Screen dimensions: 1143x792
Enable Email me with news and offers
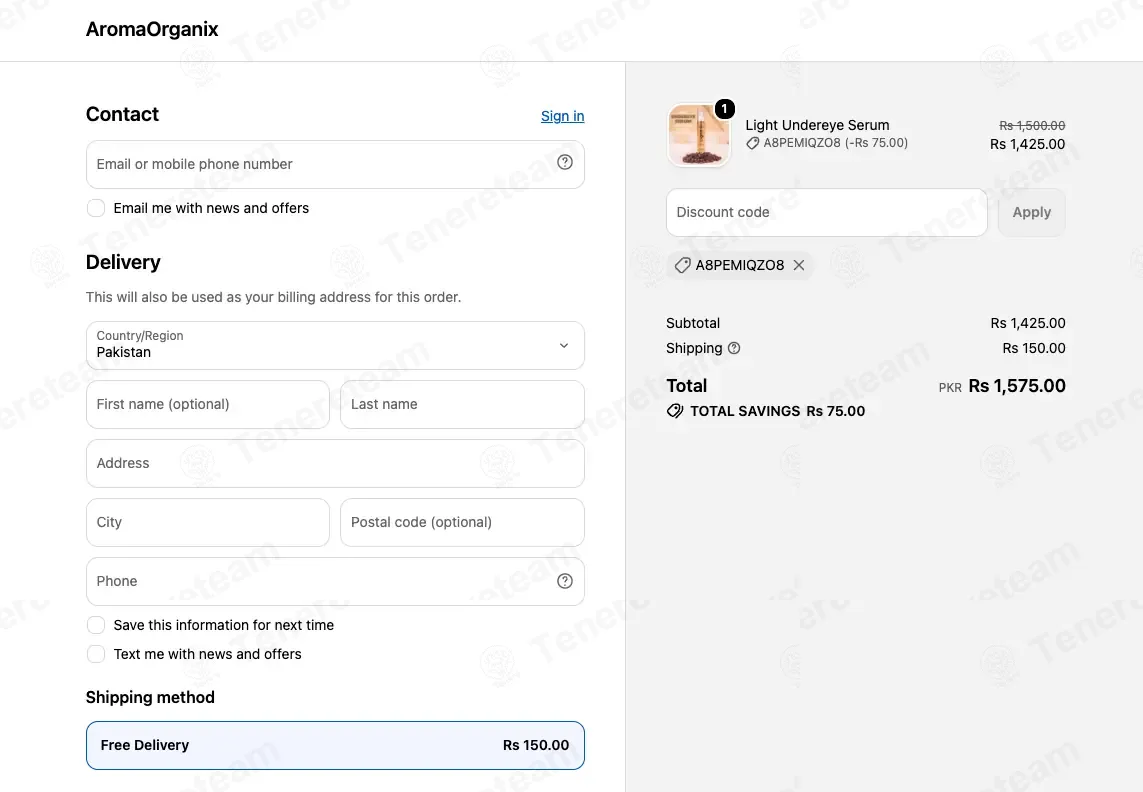pos(95,209)
